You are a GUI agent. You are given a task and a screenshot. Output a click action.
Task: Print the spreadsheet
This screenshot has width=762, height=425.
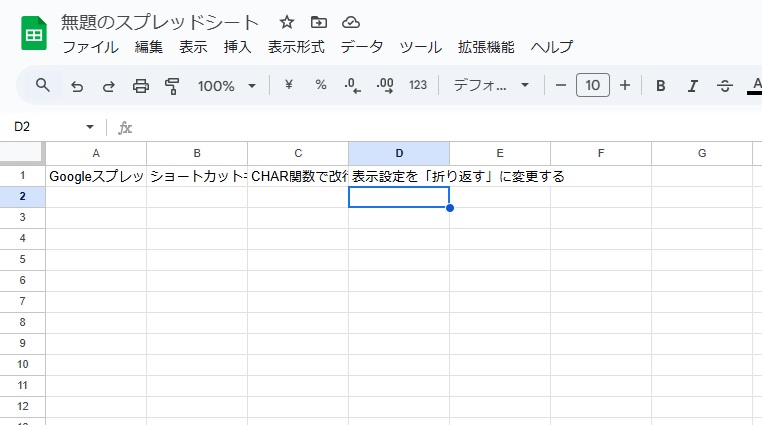(x=141, y=86)
